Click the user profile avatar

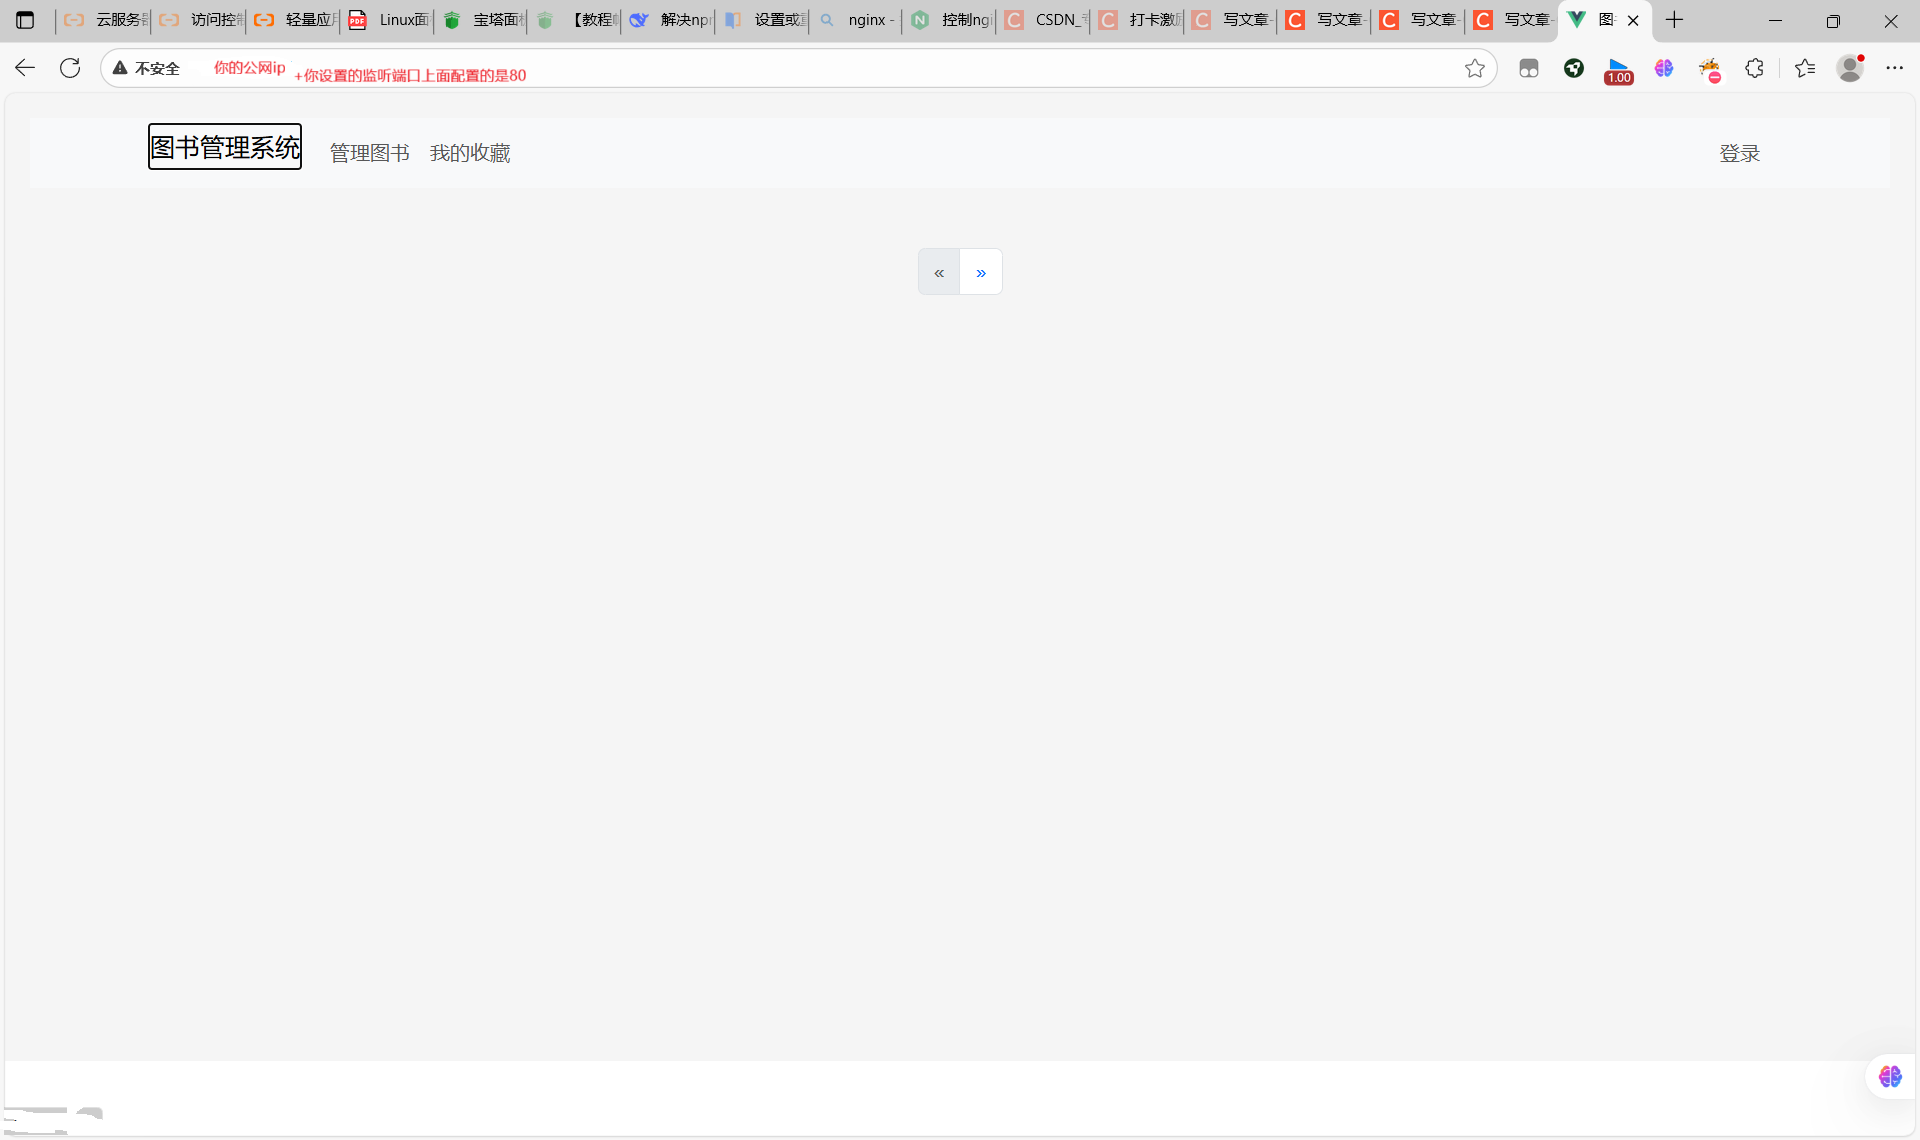click(1850, 68)
